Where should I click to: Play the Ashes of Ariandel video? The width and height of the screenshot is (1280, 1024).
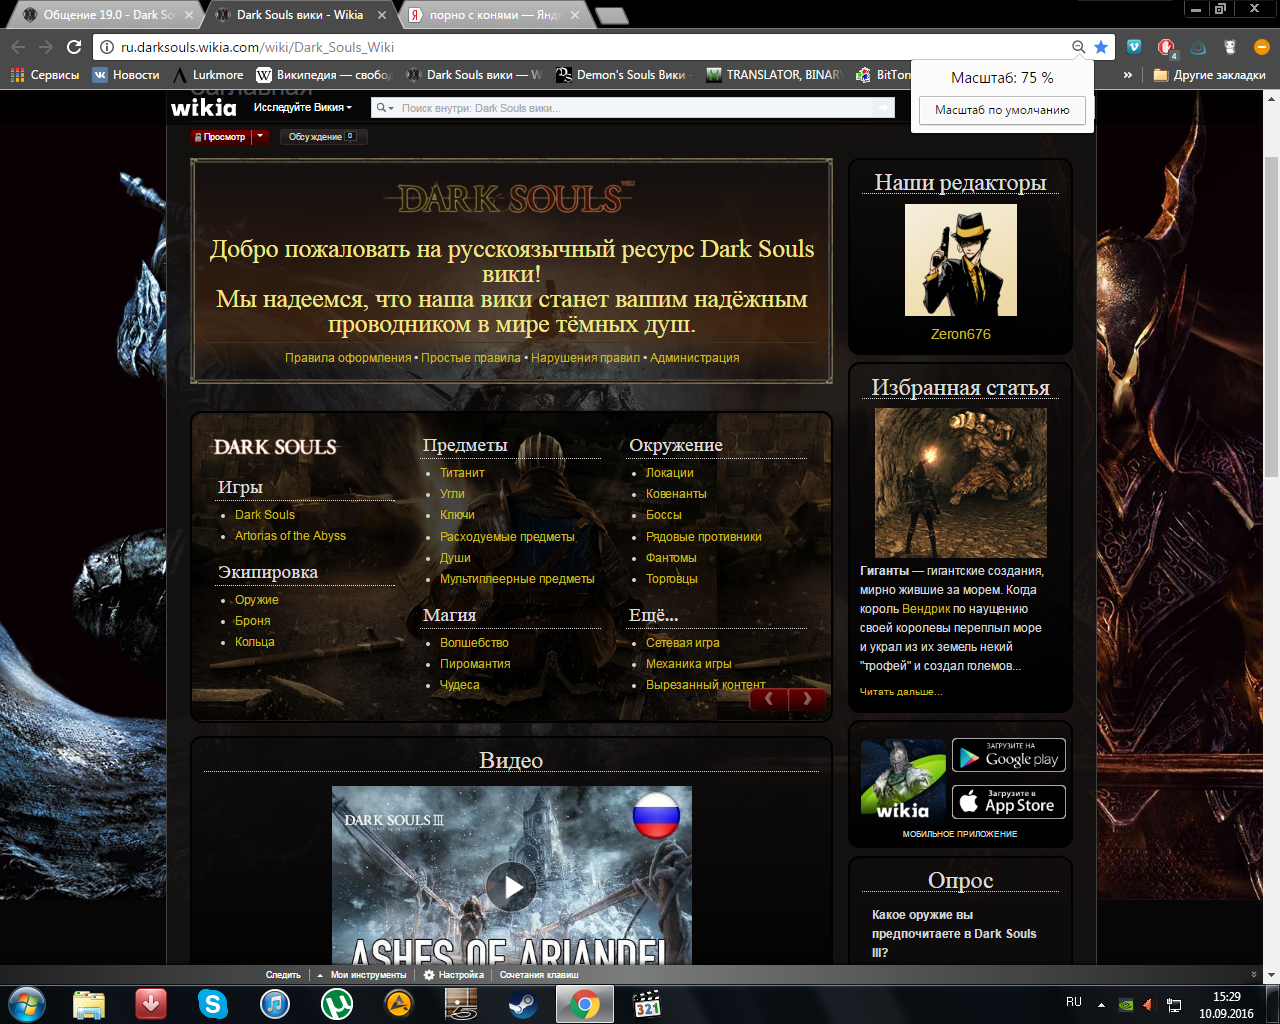(x=512, y=886)
